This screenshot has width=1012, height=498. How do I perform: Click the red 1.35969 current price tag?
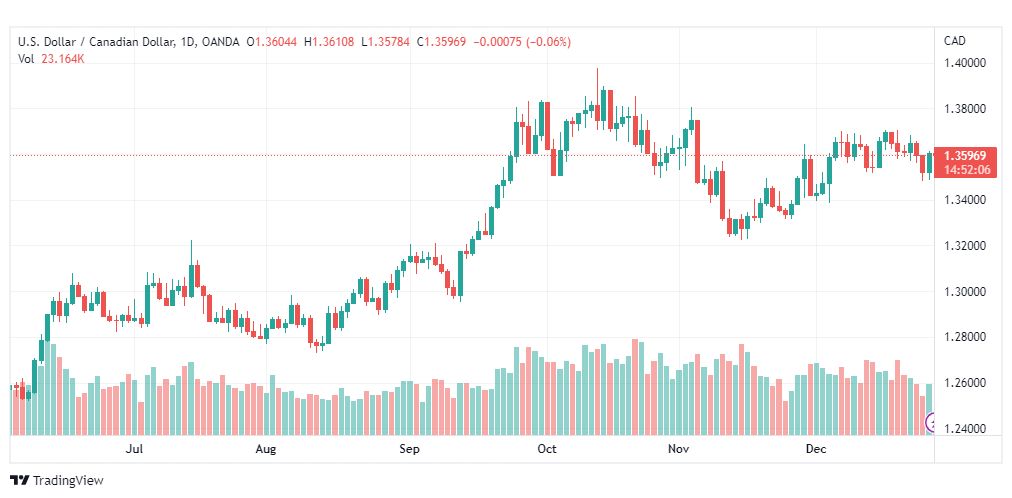pos(964,155)
